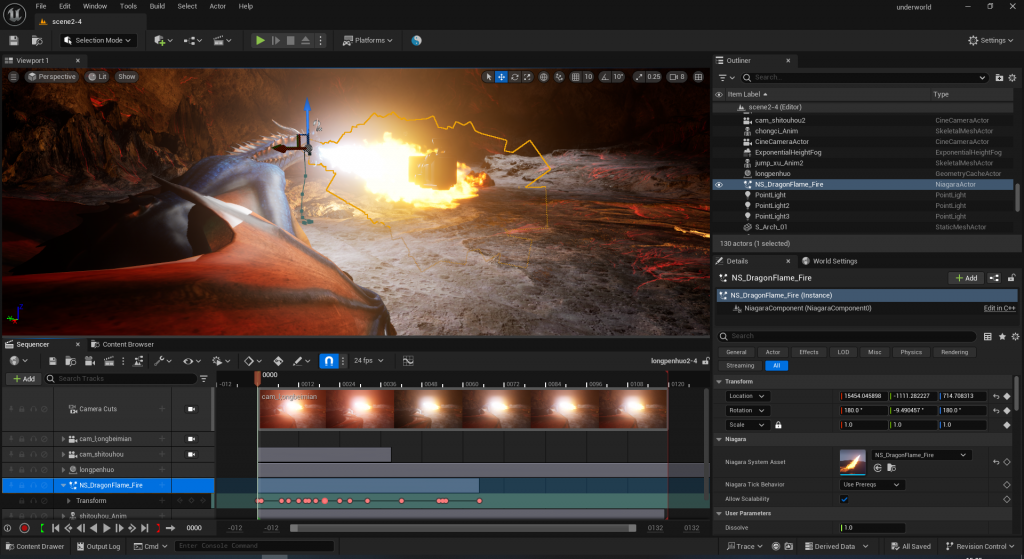Toggle the Sequencer snapping magnet icon

330,361
